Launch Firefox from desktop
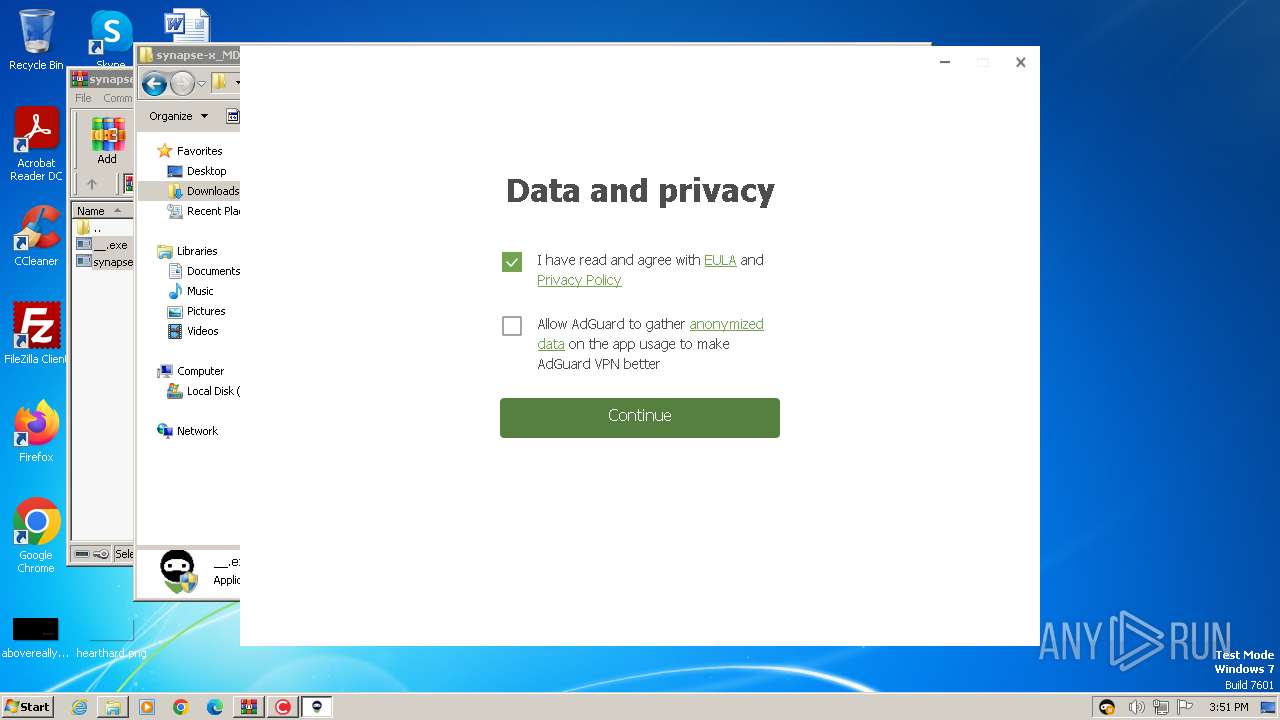Viewport: 1280px width, 720px height. [36, 432]
